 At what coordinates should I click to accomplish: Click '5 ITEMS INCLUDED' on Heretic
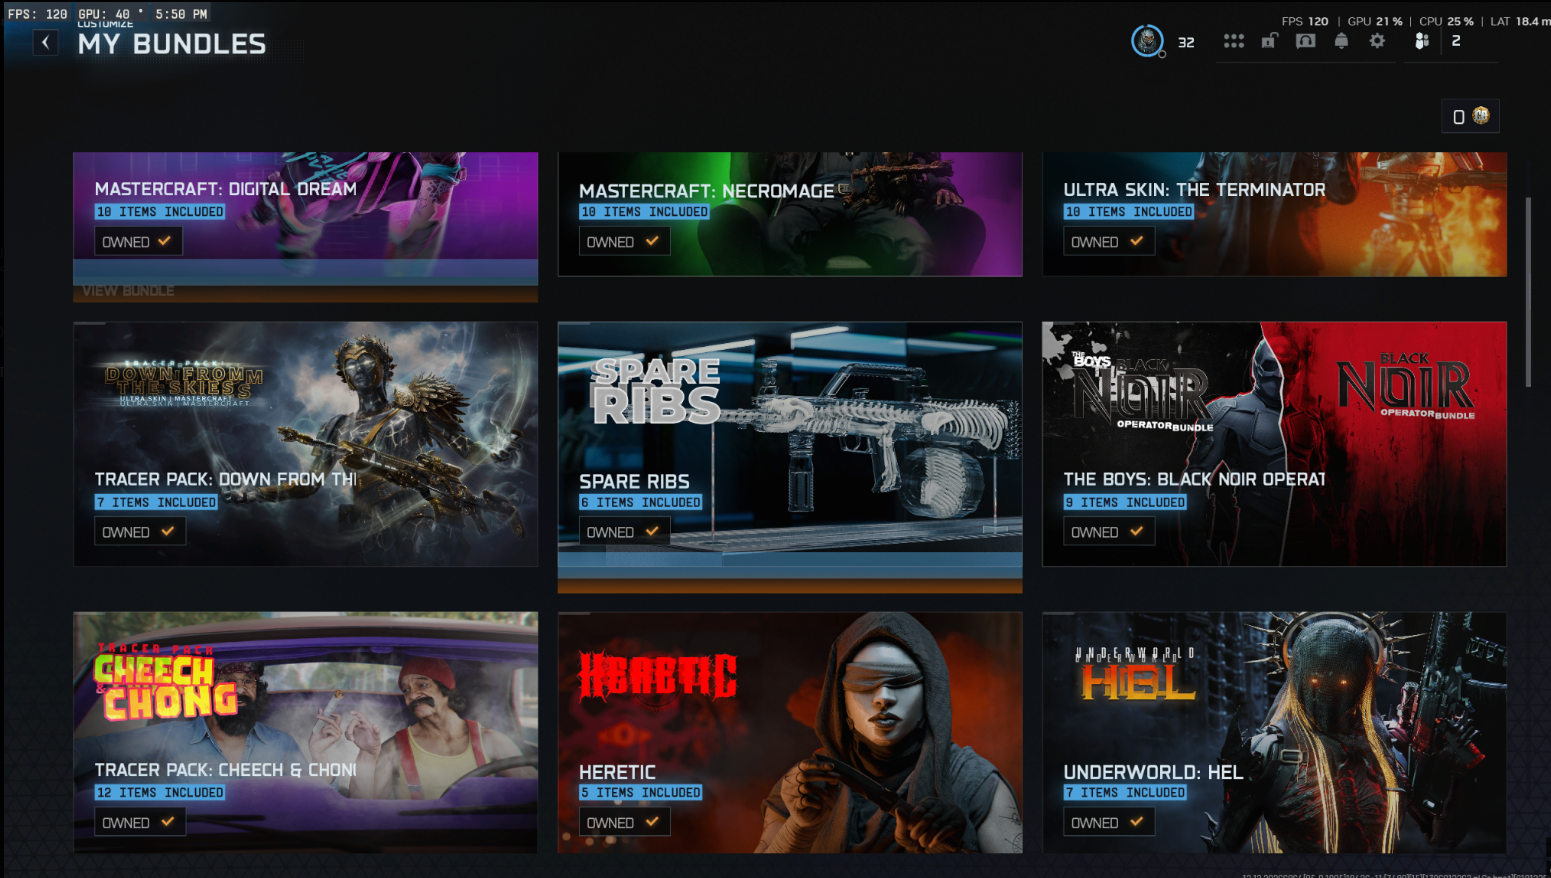point(641,792)
